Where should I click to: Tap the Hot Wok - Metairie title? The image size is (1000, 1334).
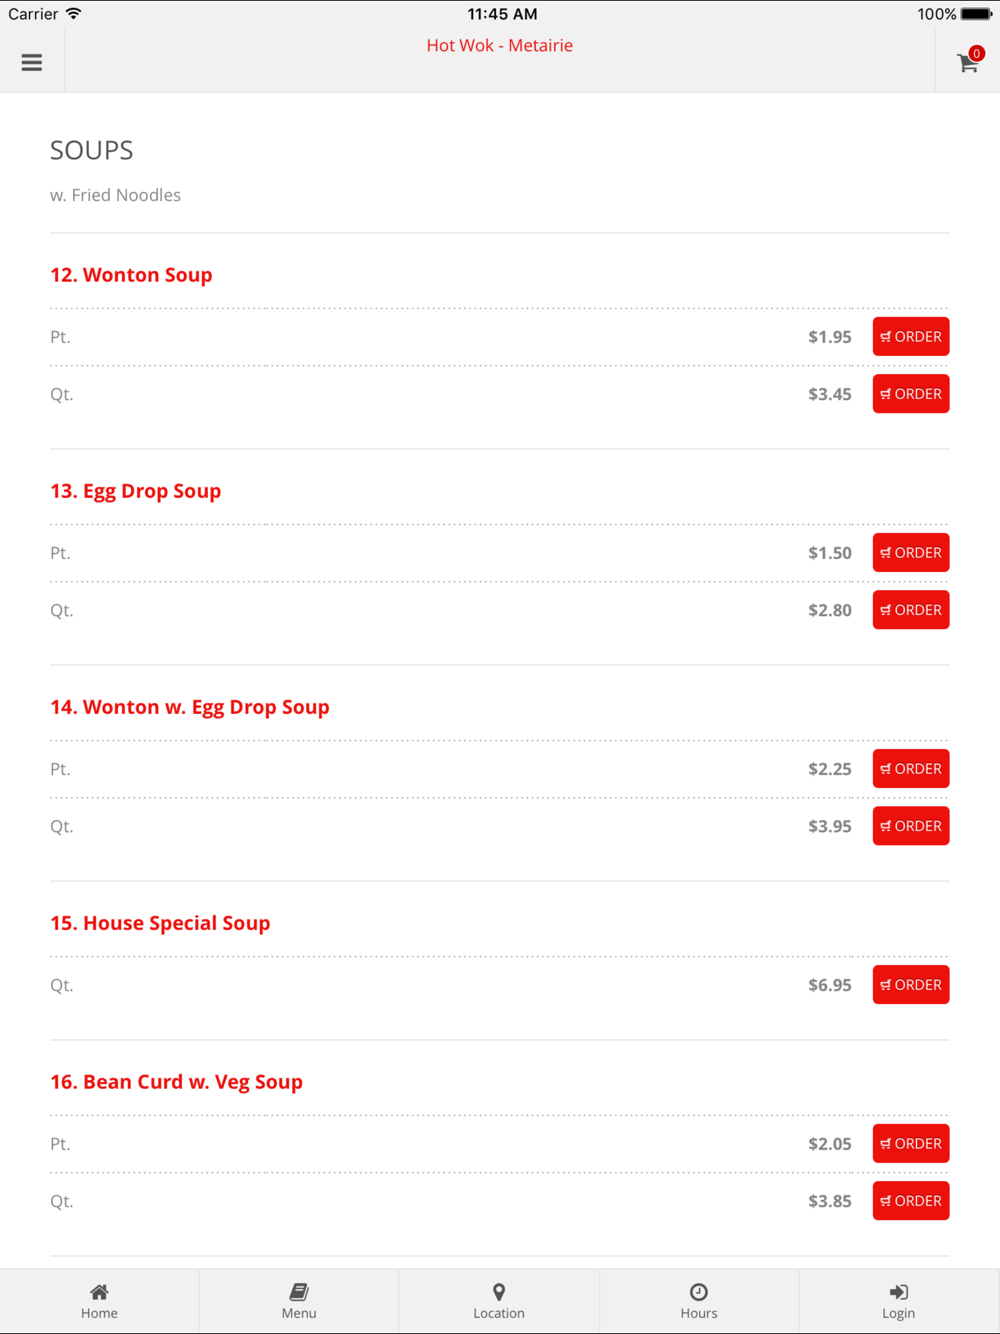click(x=499, y=45)
